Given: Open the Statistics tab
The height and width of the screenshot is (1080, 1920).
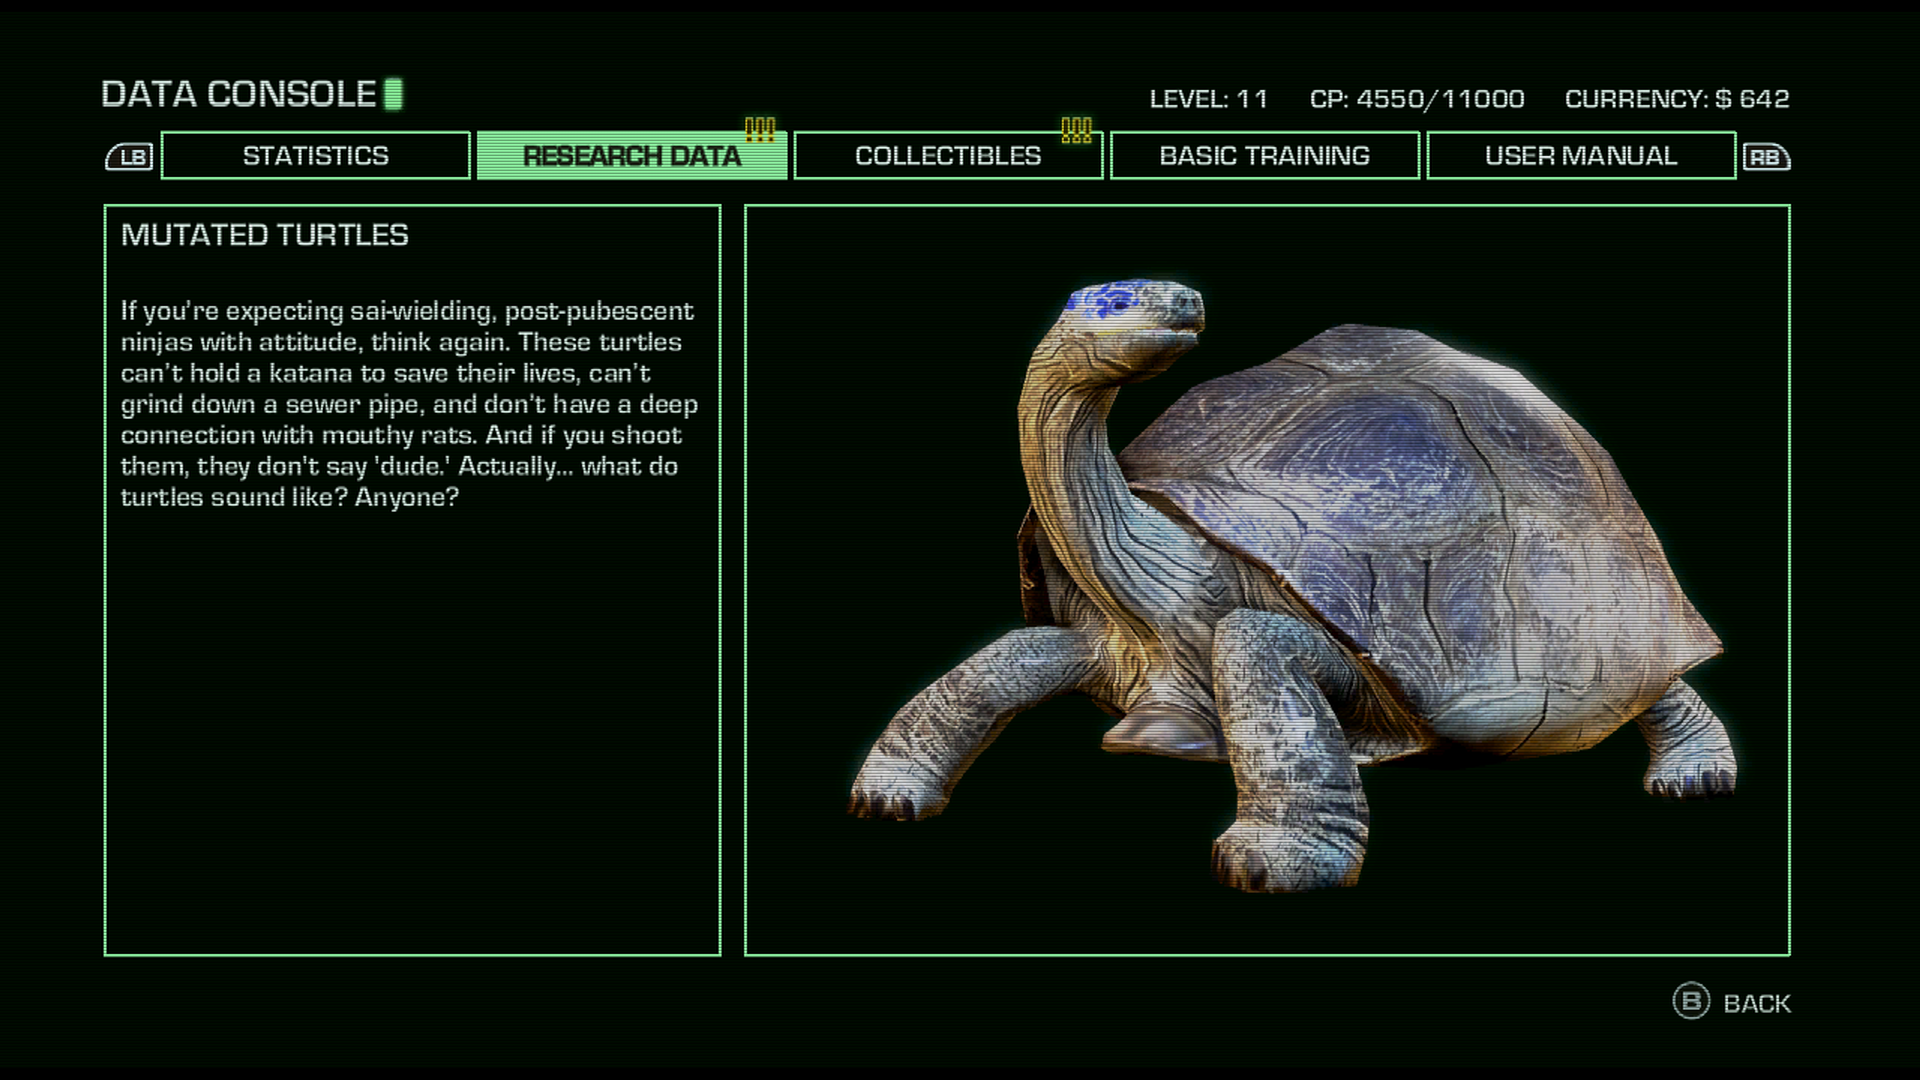Looking at the screenshot, I should tap(315, 156).
